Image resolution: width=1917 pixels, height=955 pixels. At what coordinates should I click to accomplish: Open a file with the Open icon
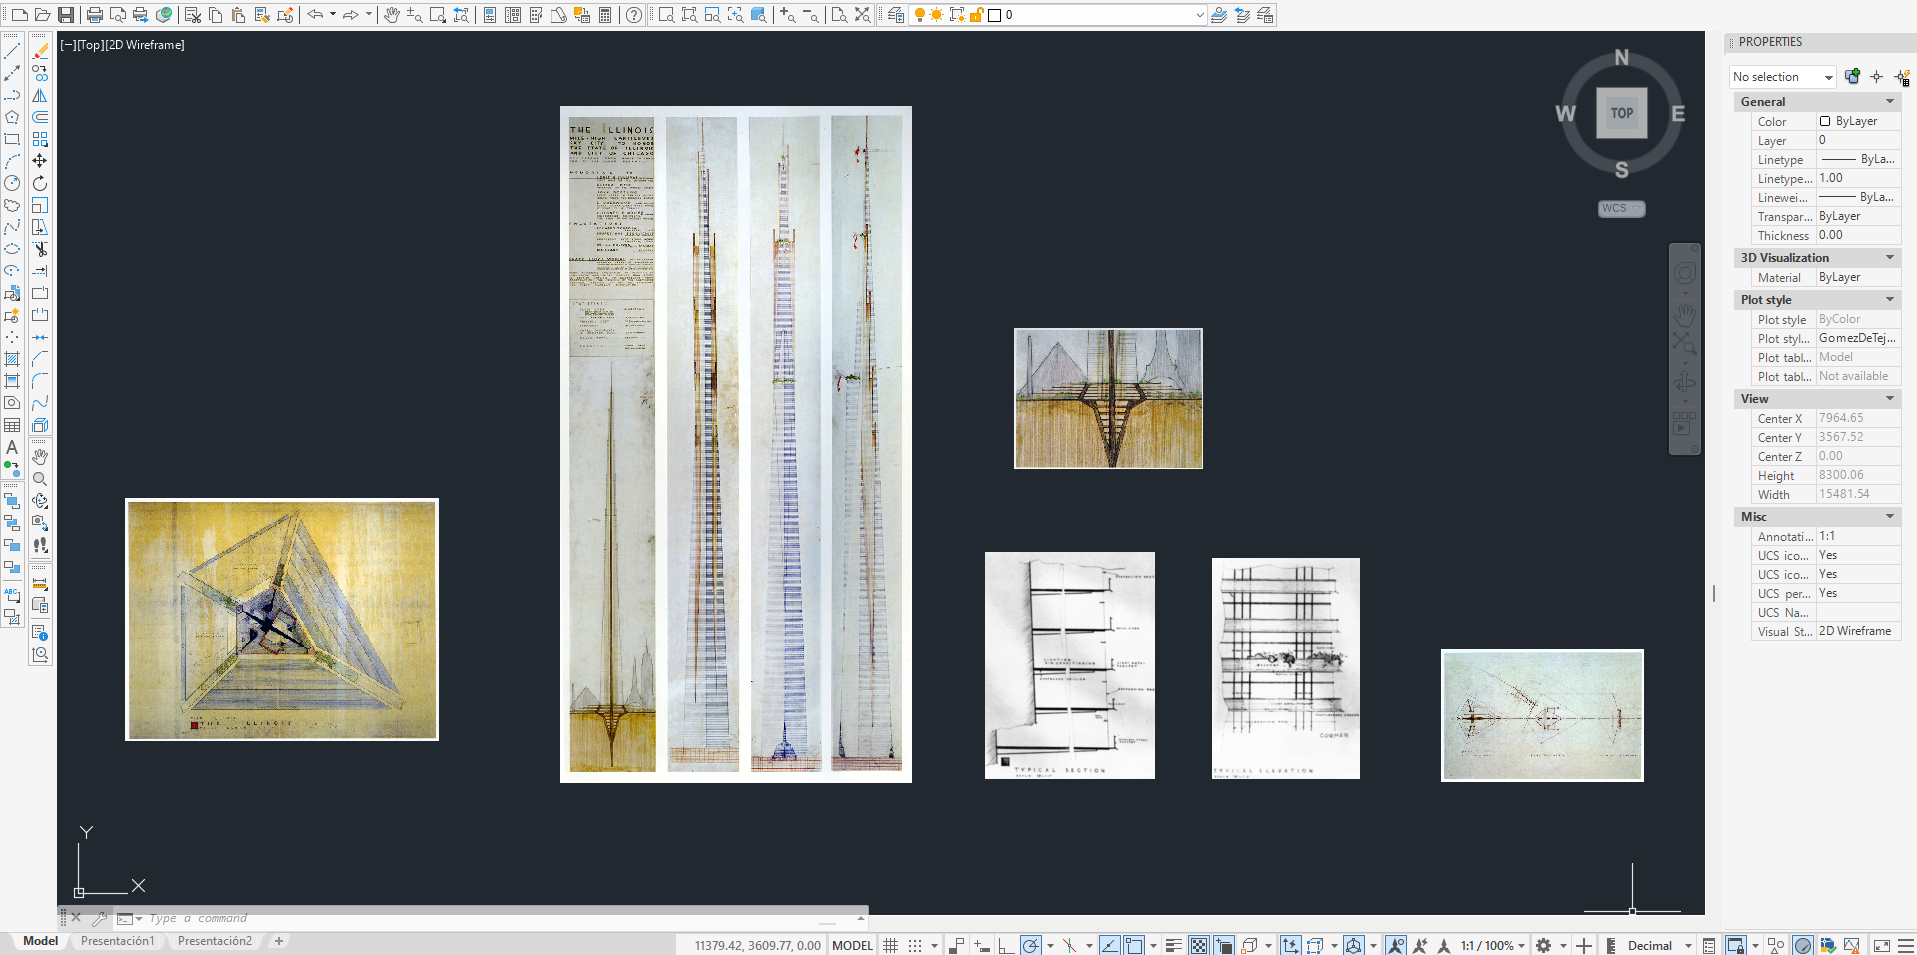pyautogui.click(x=42, y=15)
